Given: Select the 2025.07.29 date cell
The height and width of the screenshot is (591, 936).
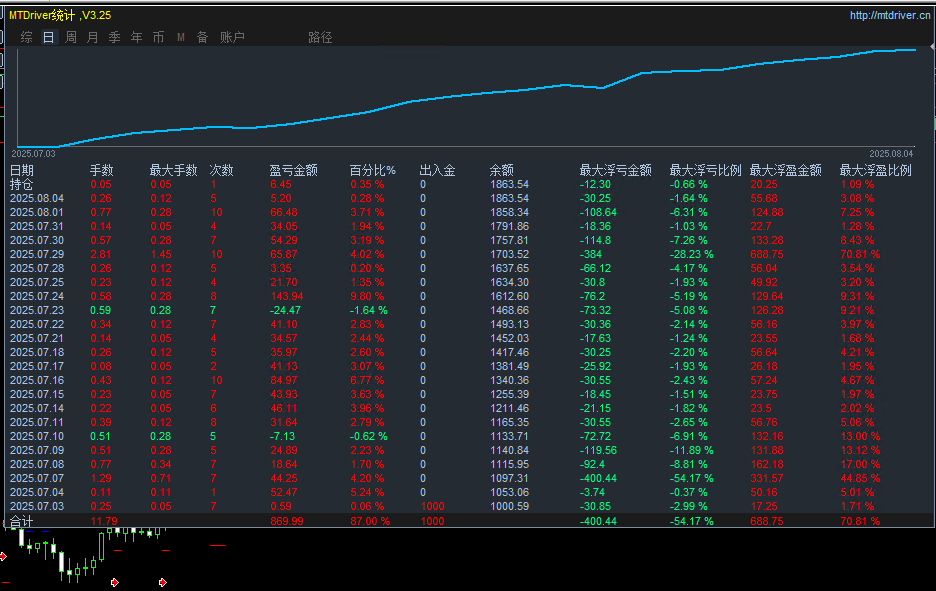Looking at the screenshot, I should [37, 254].
